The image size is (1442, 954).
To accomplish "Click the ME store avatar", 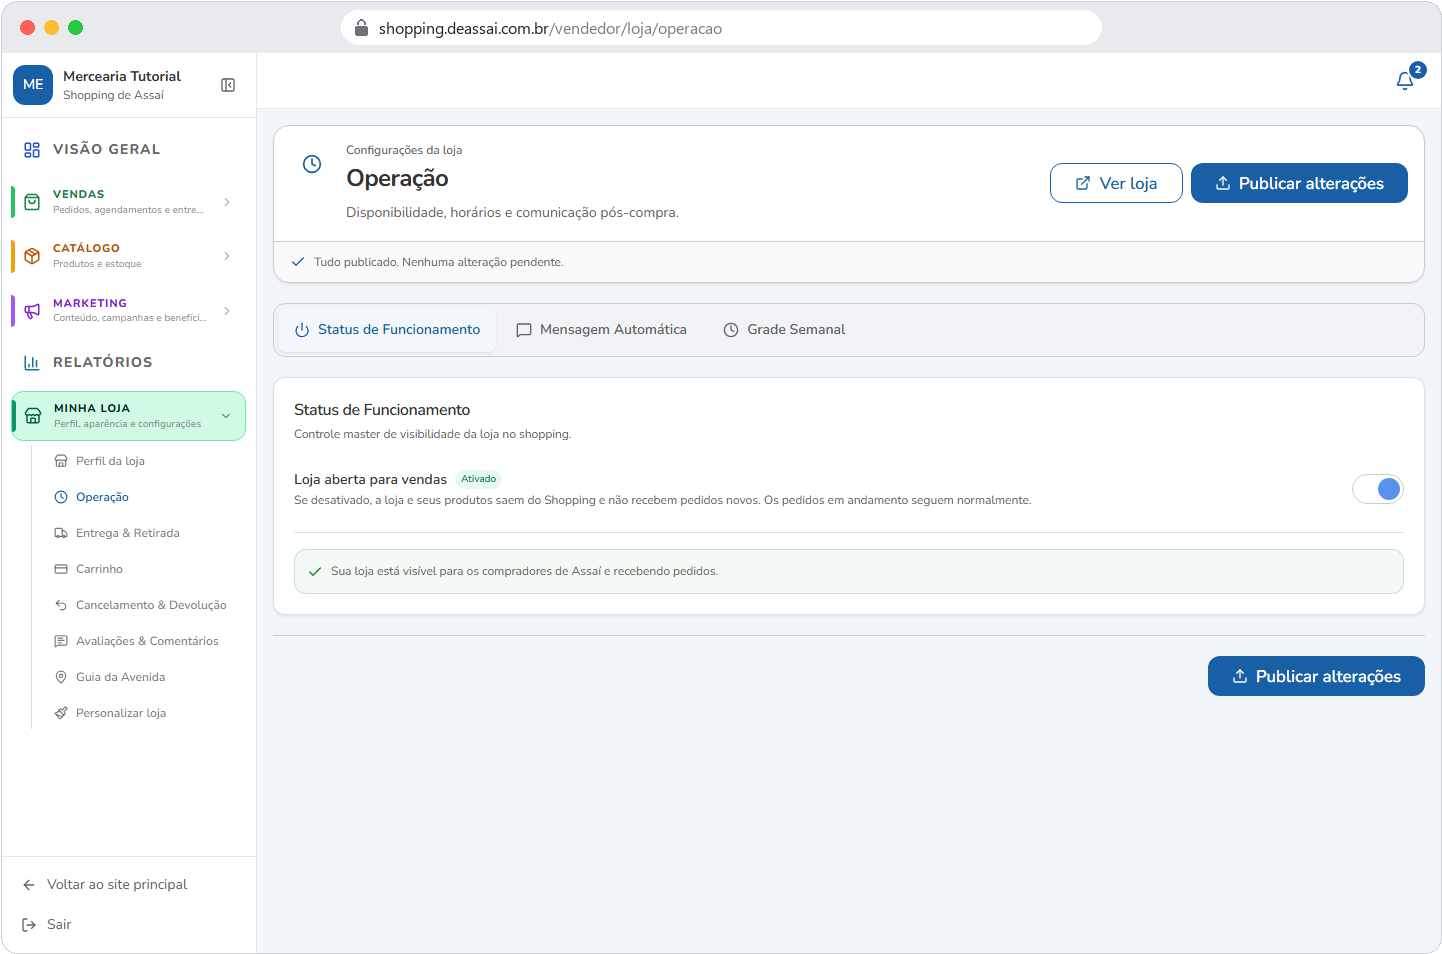I will (x=33, y=85).
